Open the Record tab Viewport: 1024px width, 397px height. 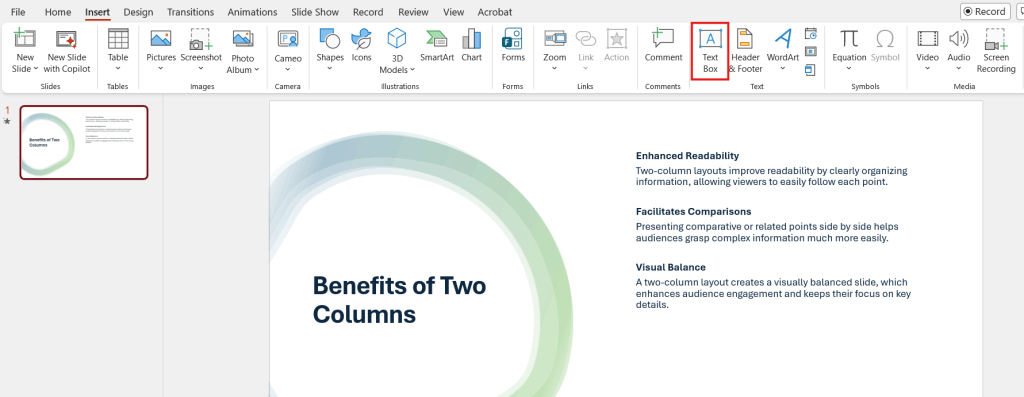coord(368,12)
